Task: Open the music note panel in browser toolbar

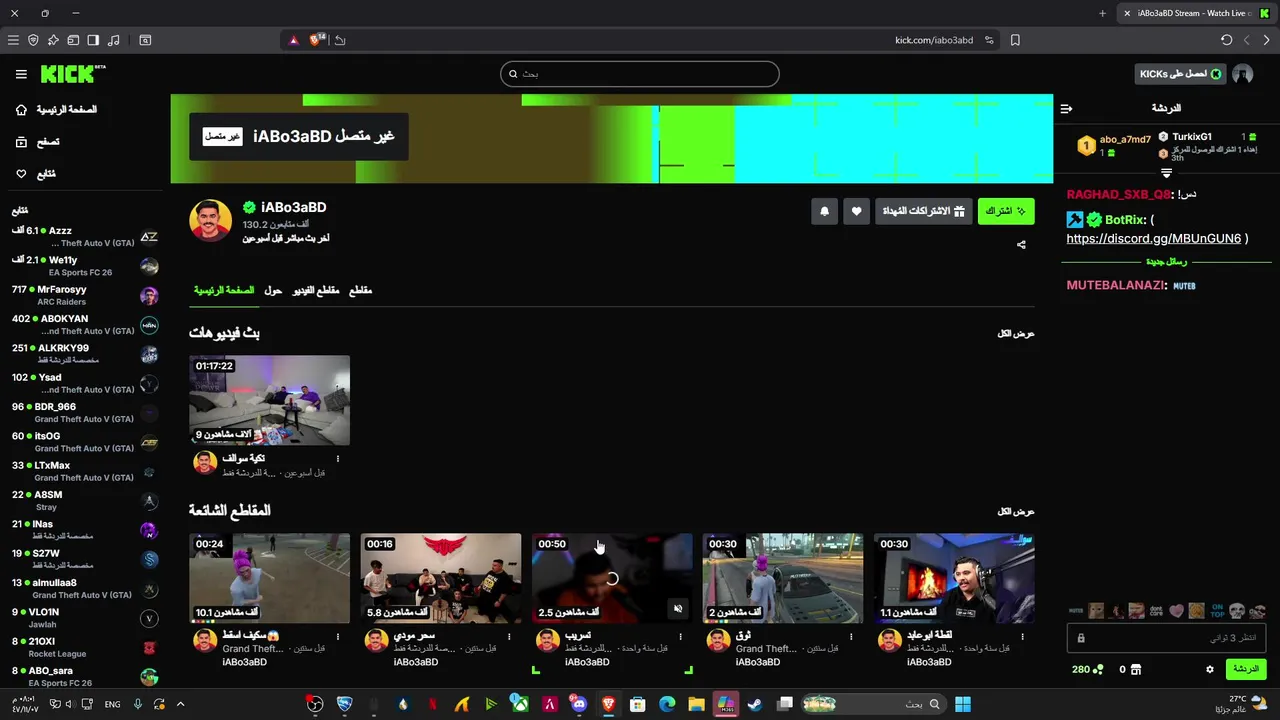Action: point(113,40)
